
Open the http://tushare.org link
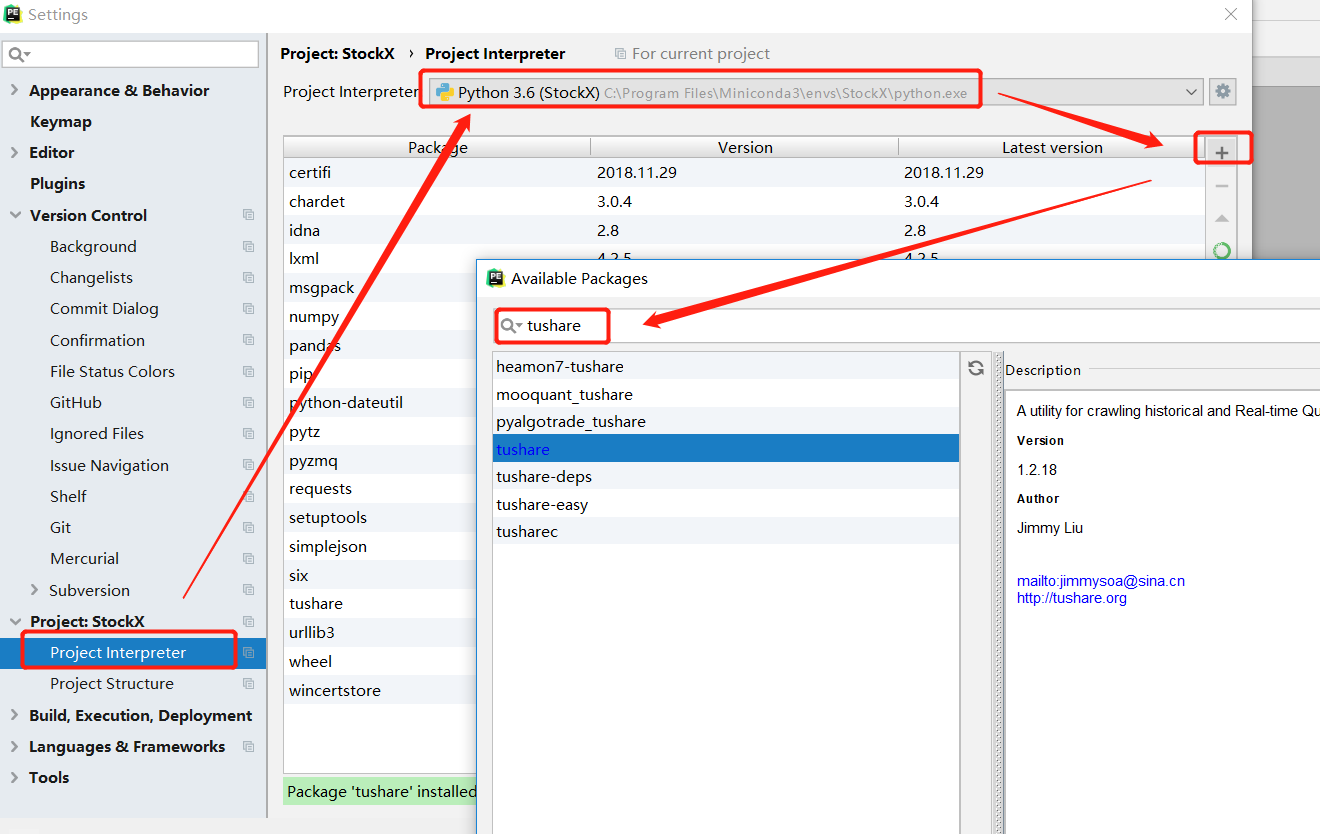1072,598
